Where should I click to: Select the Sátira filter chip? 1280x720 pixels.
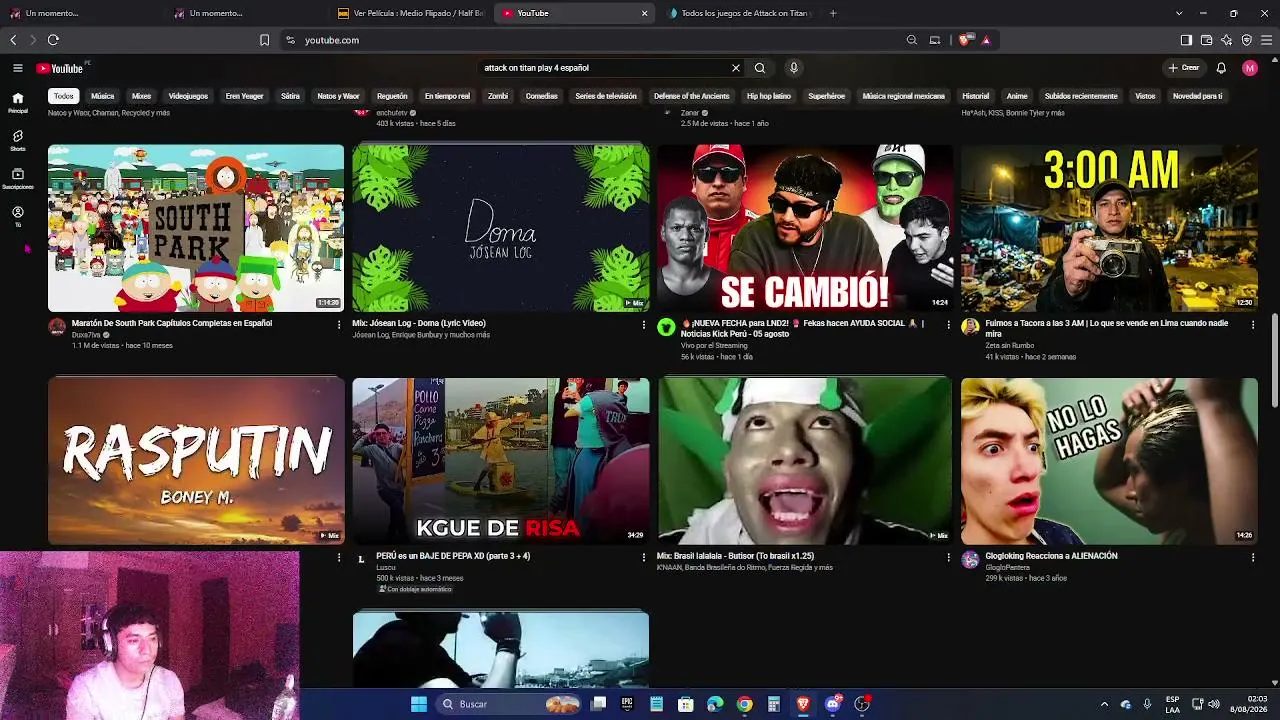pos(290,96)
